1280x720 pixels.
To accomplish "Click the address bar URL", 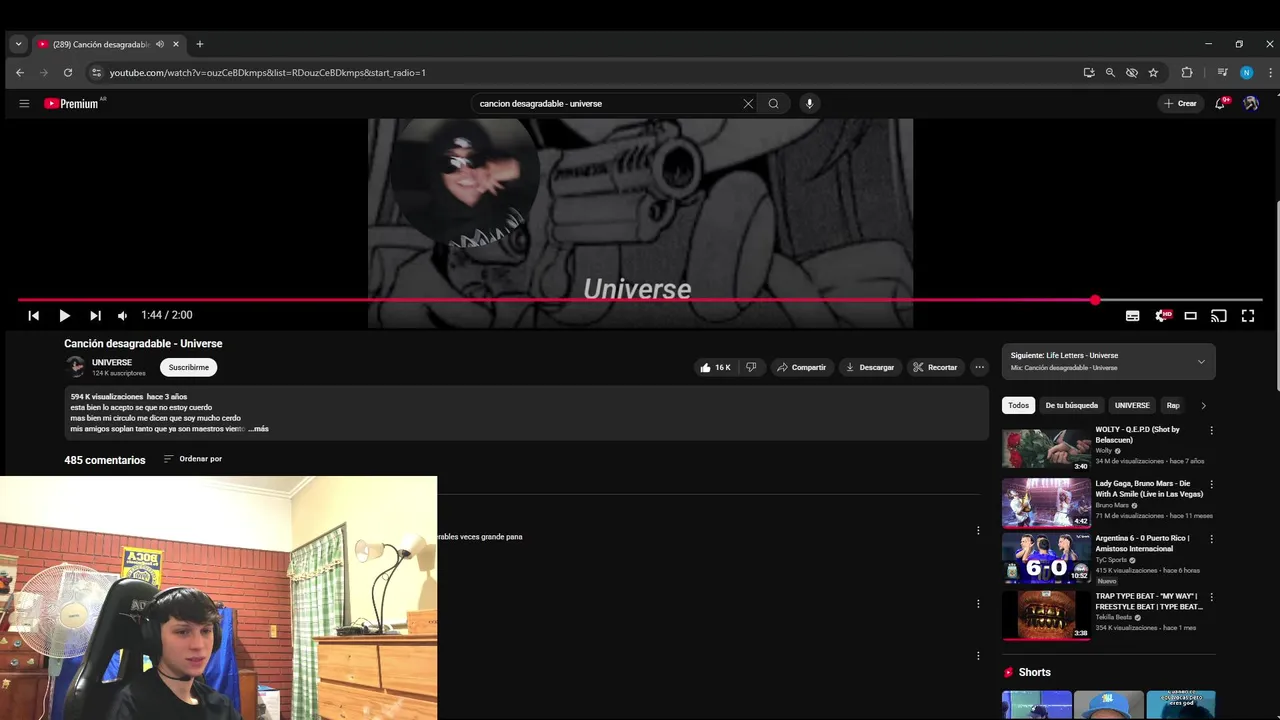I will (268, 72).
